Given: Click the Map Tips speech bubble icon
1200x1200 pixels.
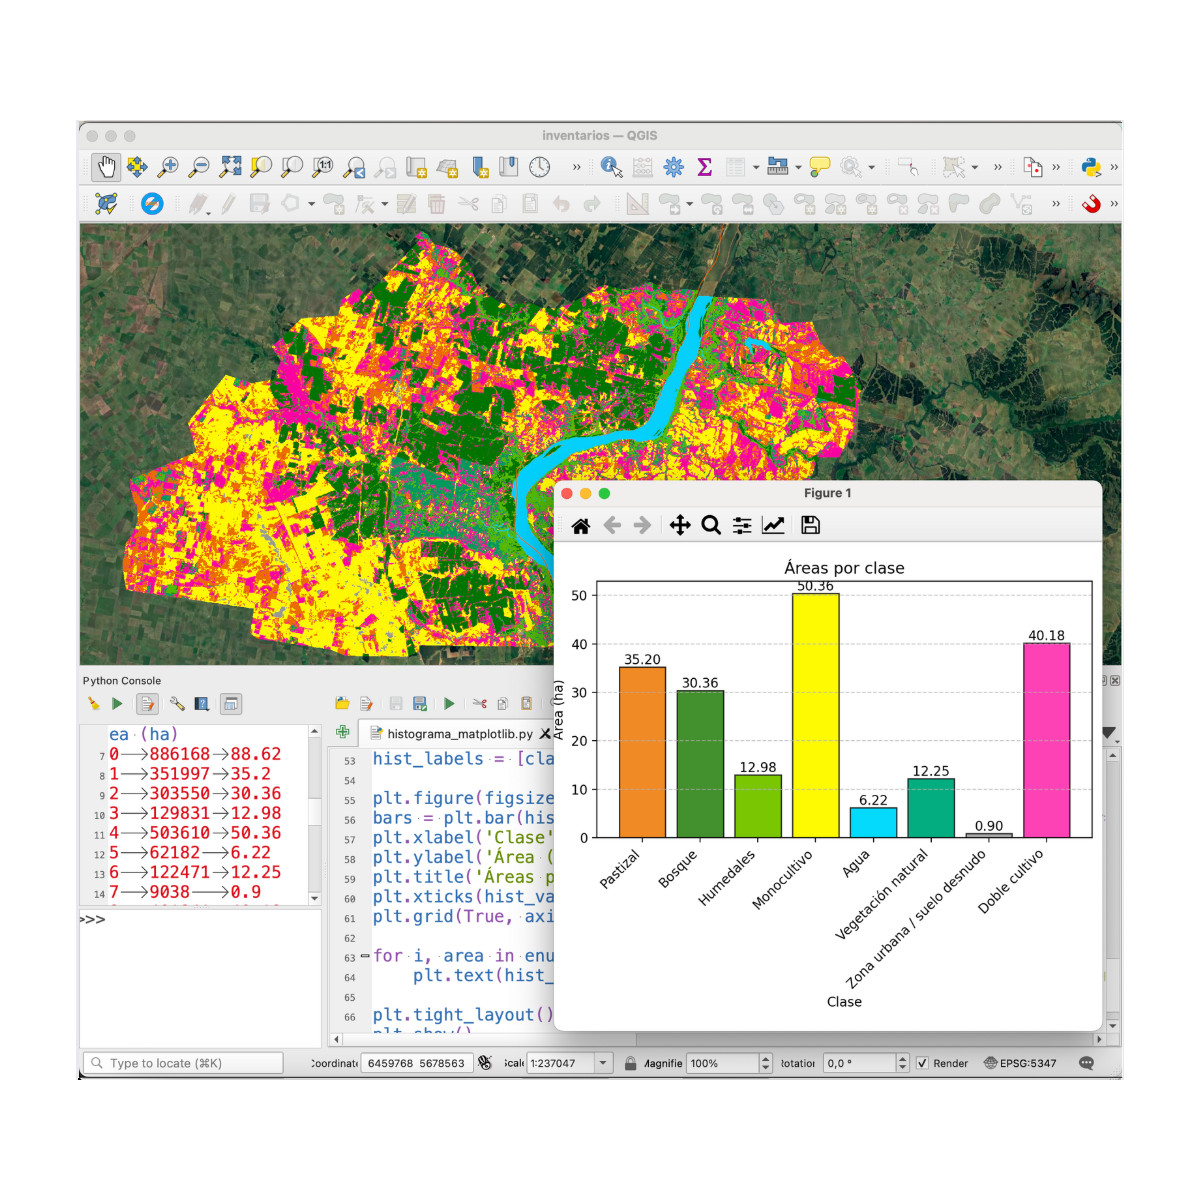Looking at the screenshot, I should 820,167.
